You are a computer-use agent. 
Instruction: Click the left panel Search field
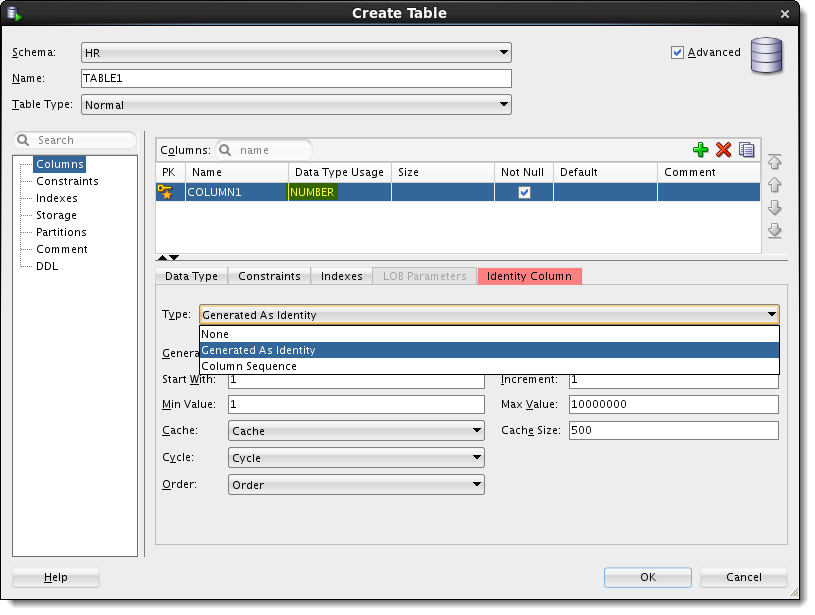[x=75, y=140]
